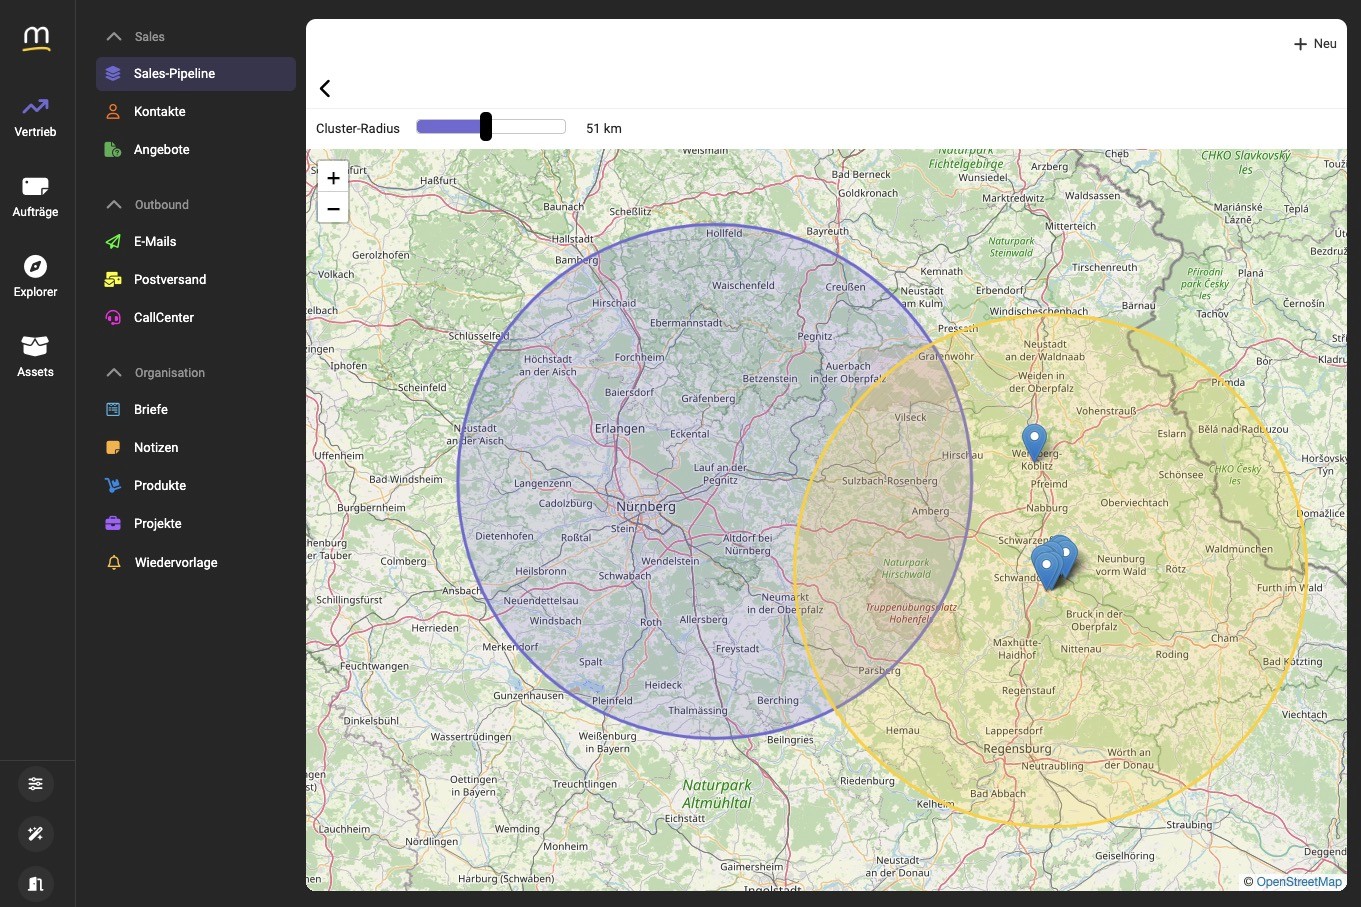Open the OpenStreetMap attribution link

click(1297, 882)
